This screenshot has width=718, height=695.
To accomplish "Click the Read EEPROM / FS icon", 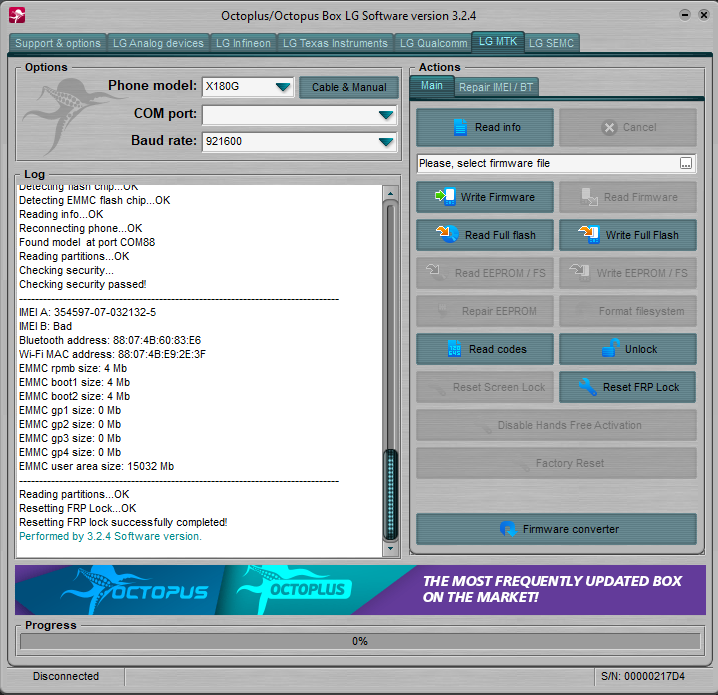I will pyautogui.click(x=434, y=271).
